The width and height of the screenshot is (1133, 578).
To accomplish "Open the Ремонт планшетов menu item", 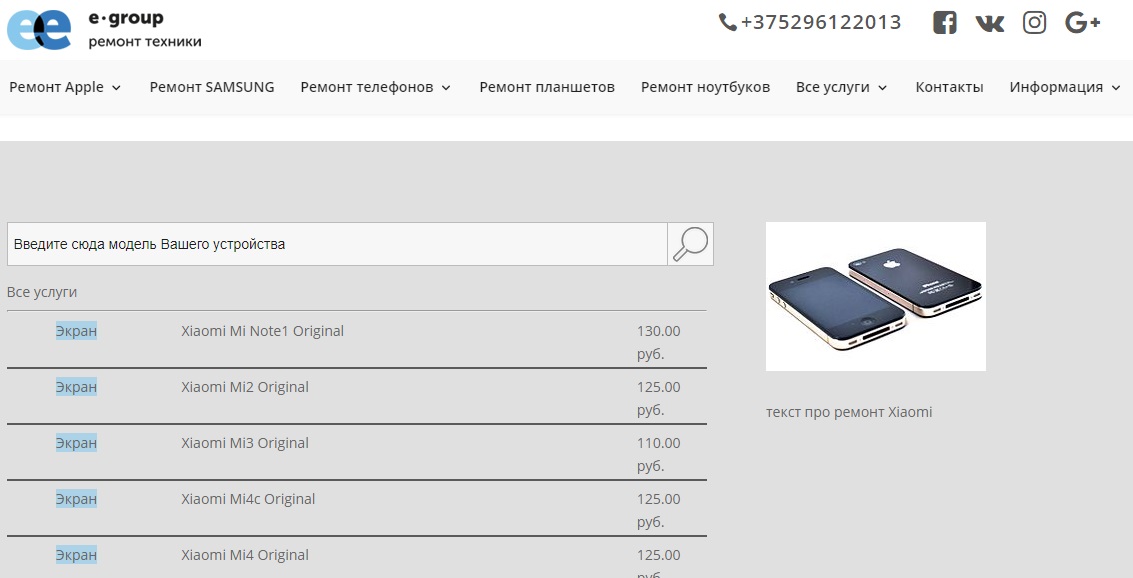I will click(547, 87).
